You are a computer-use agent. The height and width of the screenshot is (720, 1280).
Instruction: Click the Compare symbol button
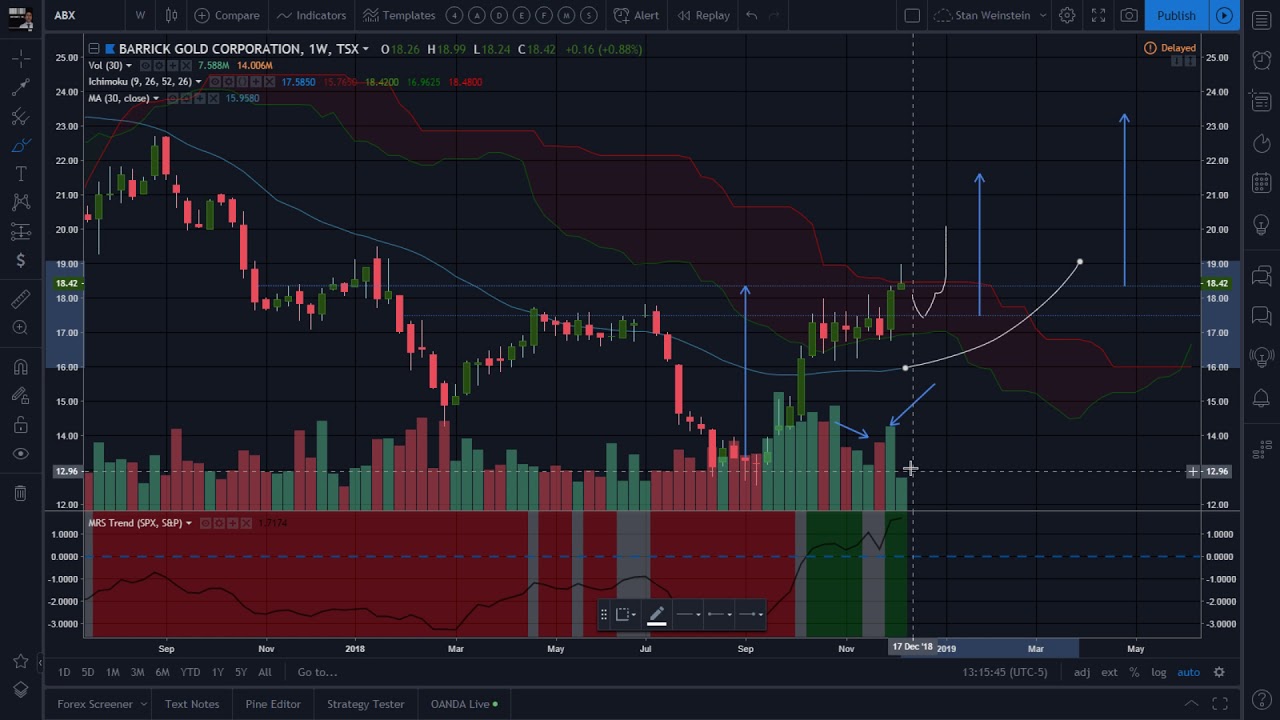pos(227,15)
